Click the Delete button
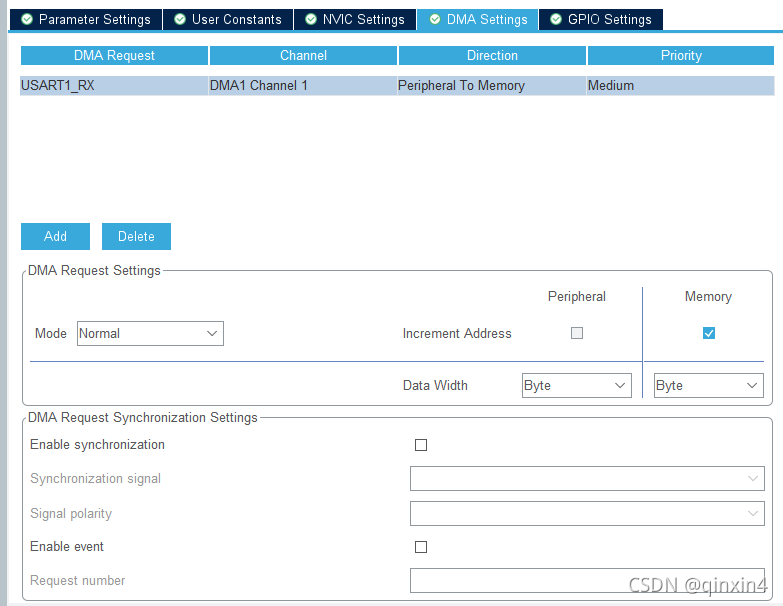Viewport: 783px width, 606px height. pos(136,236)
